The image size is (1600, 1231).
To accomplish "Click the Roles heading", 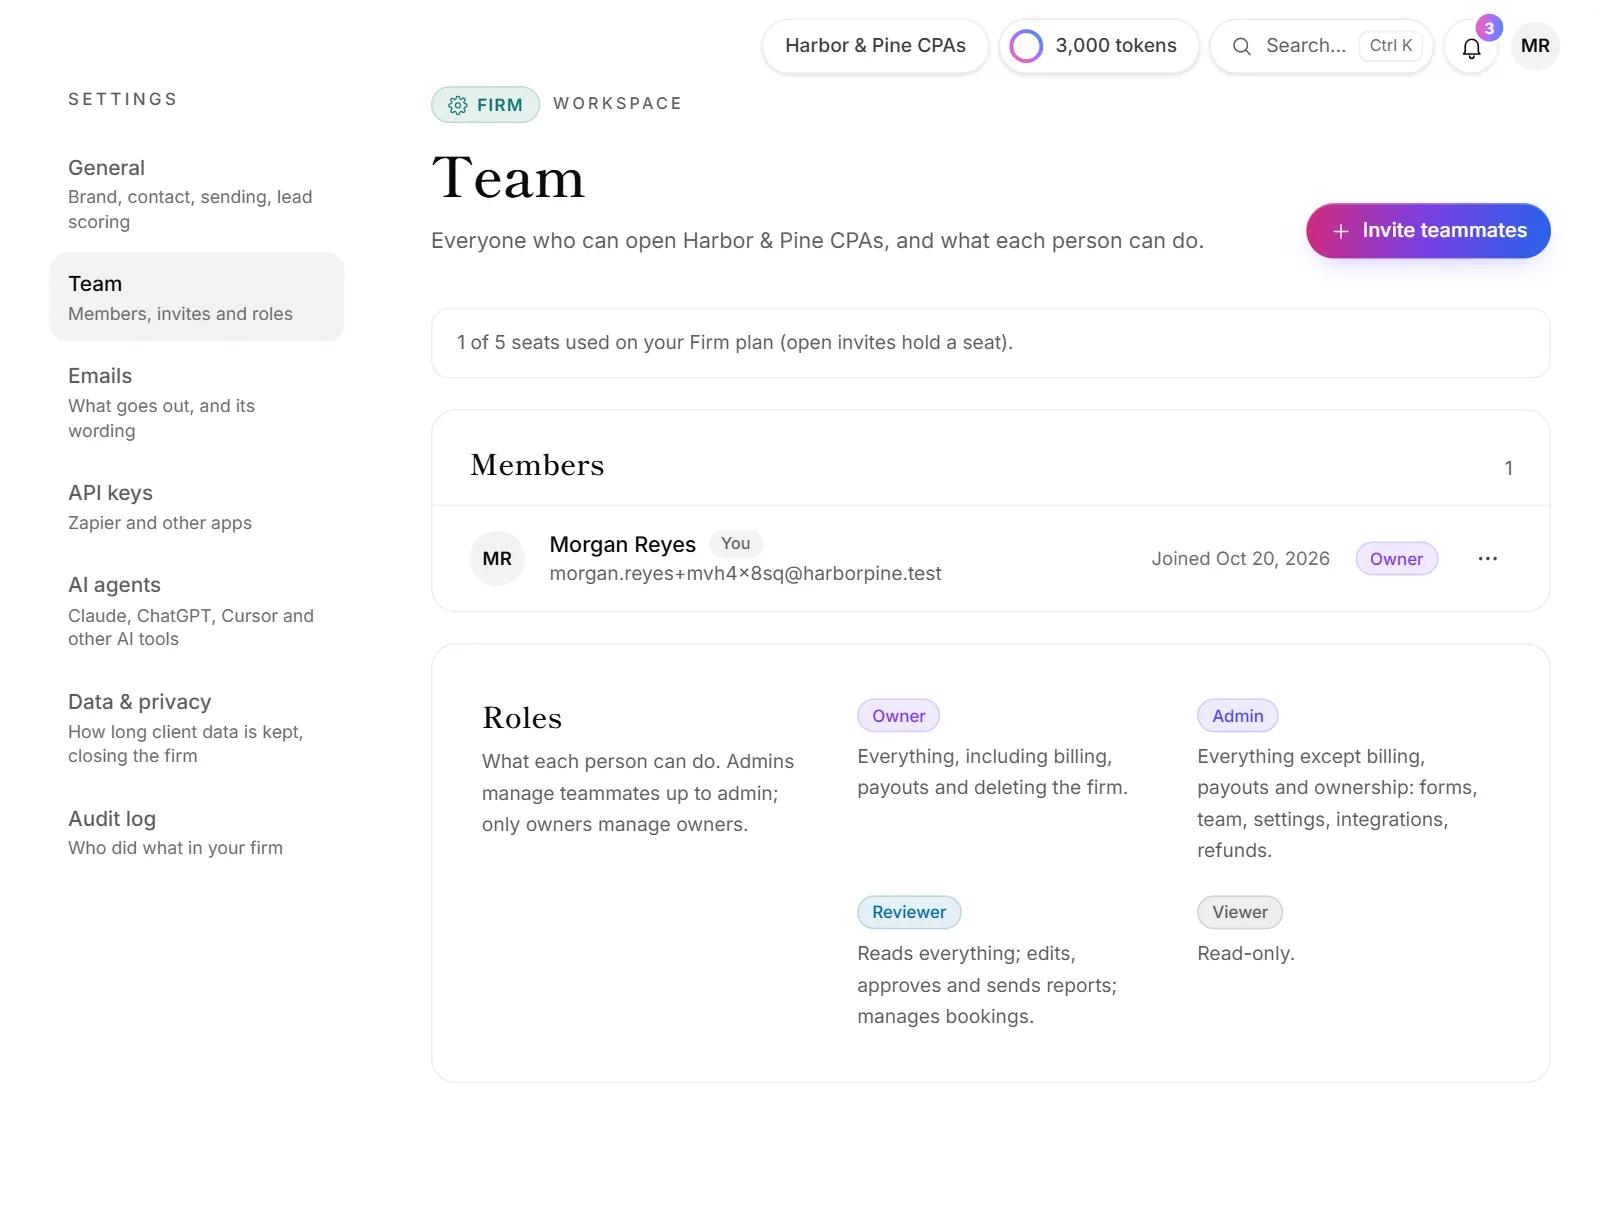I will coord(522,718).
